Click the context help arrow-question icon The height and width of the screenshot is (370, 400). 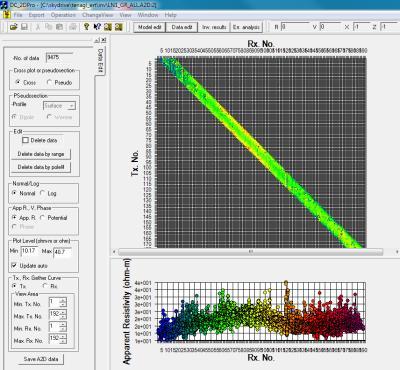97,27
